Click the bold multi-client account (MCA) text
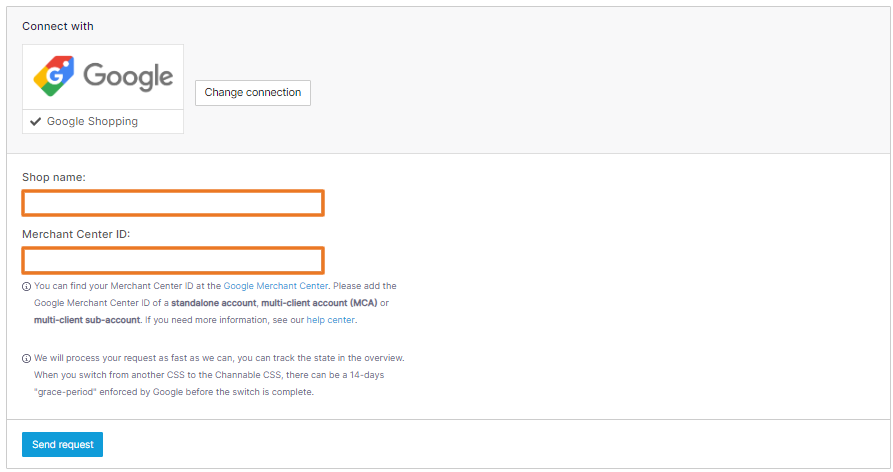Viewport: 893px width, 472px height. (x=319, y=303)
